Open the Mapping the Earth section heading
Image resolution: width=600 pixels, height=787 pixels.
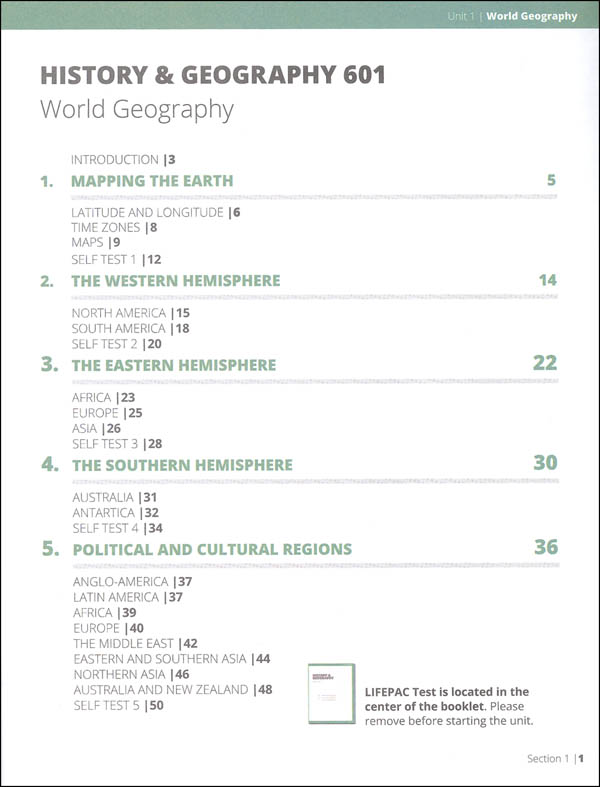point(152,181)
